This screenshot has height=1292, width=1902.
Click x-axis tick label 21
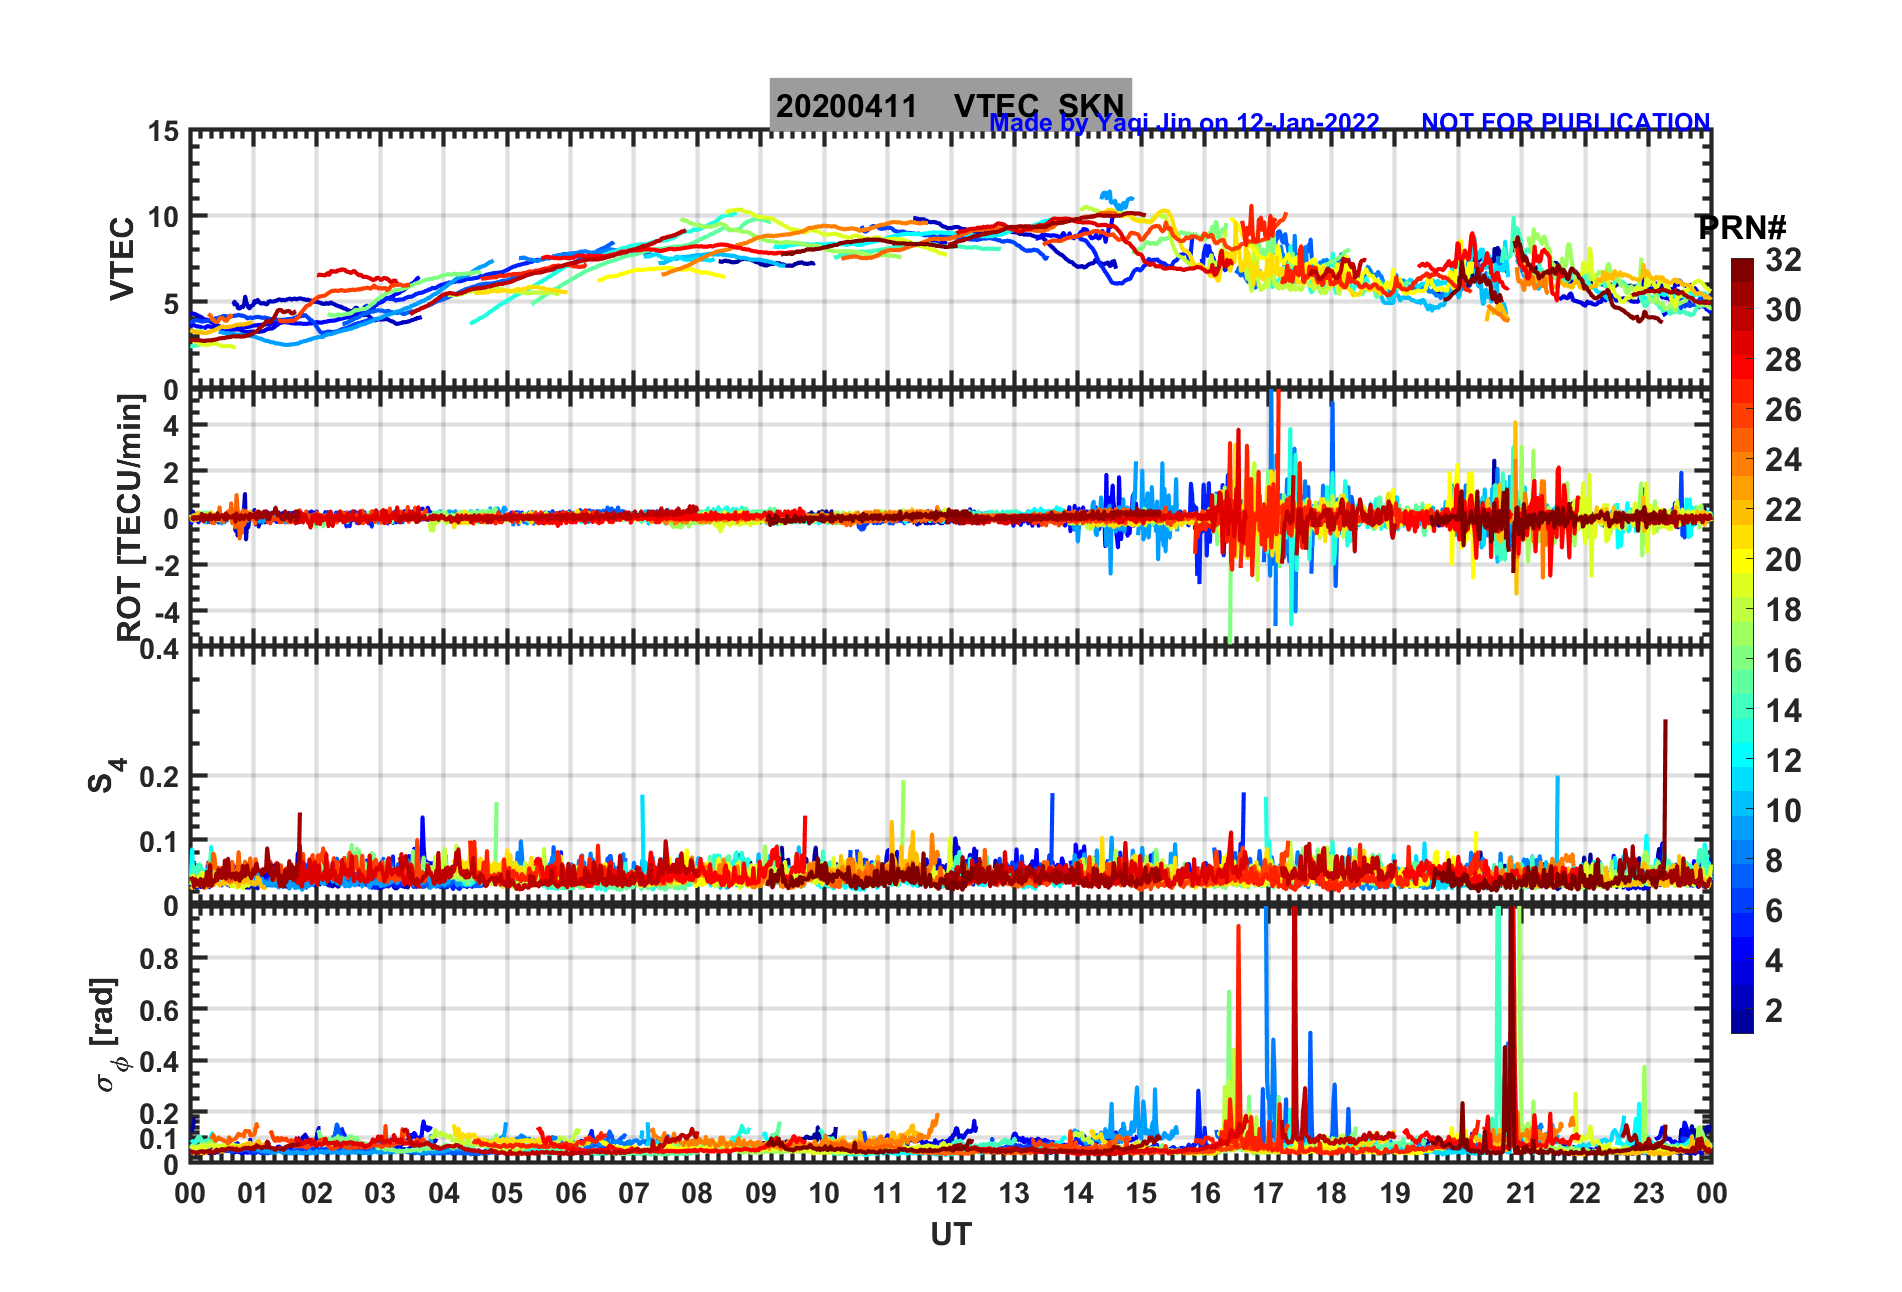pyautogui.click(x=1522, y=1193)
